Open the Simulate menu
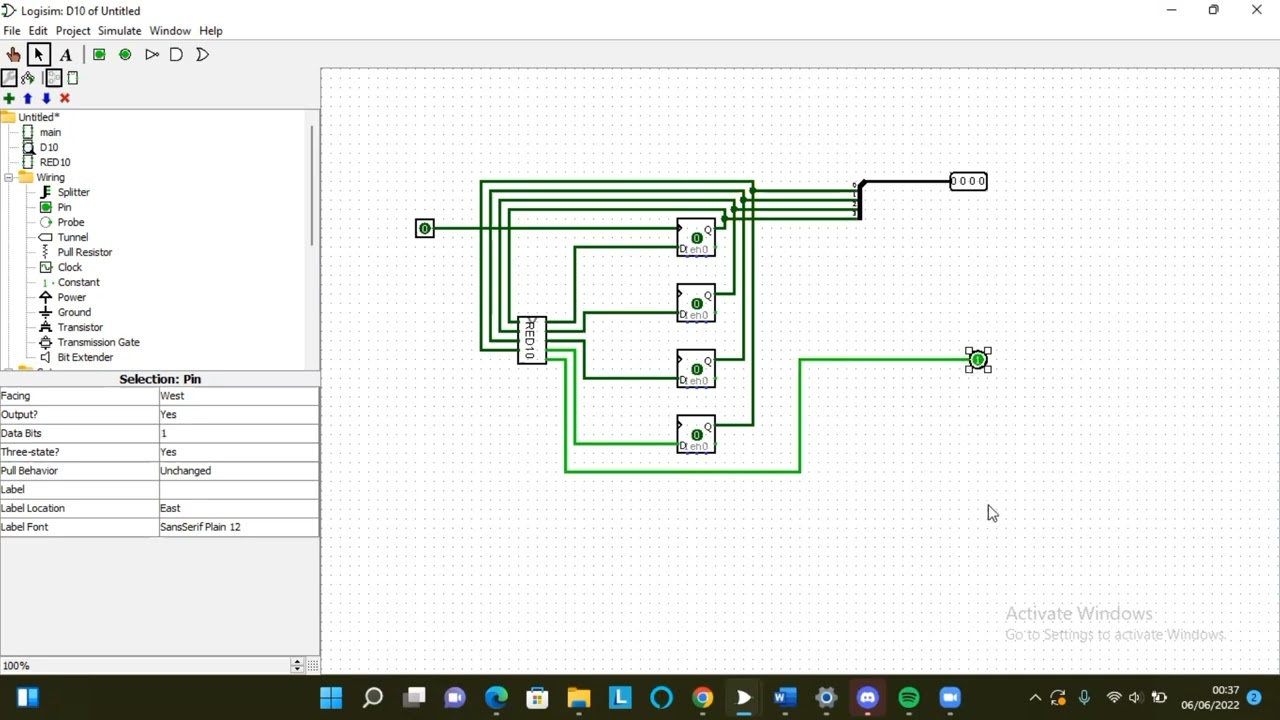Image resolution: width=1280 pixels, height=720 pixels. point(119,31)
